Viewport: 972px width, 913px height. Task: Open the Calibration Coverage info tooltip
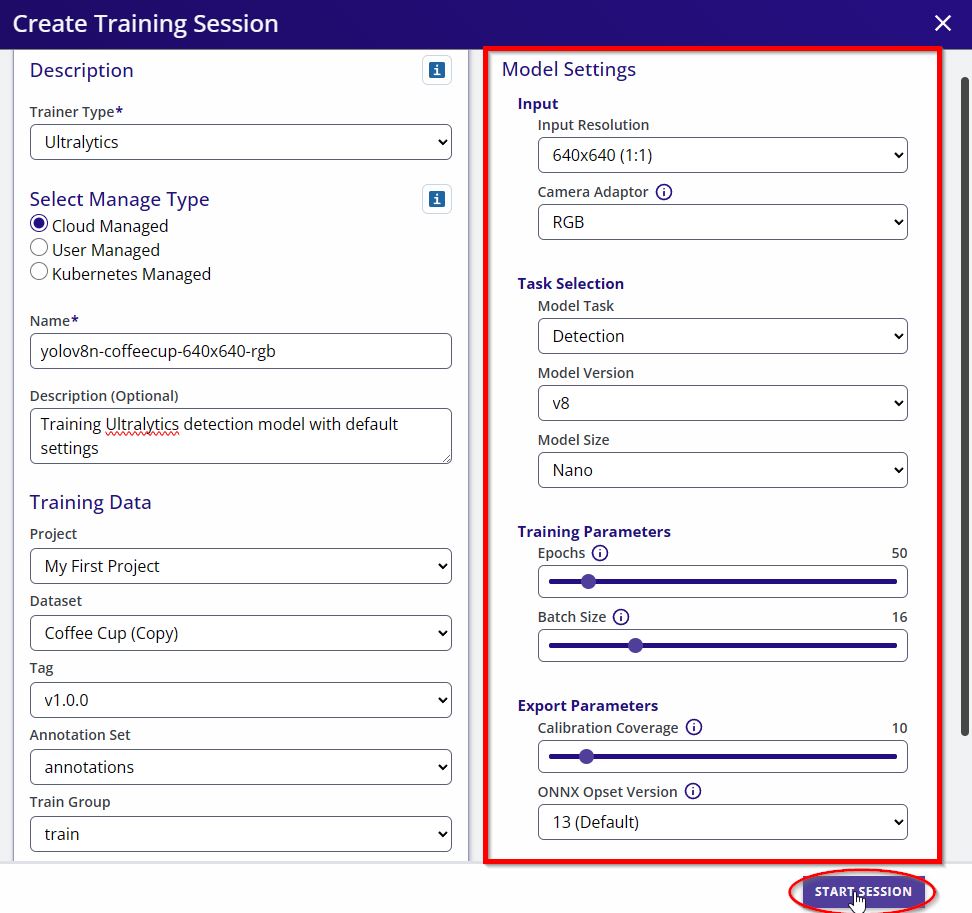(694, 728)
